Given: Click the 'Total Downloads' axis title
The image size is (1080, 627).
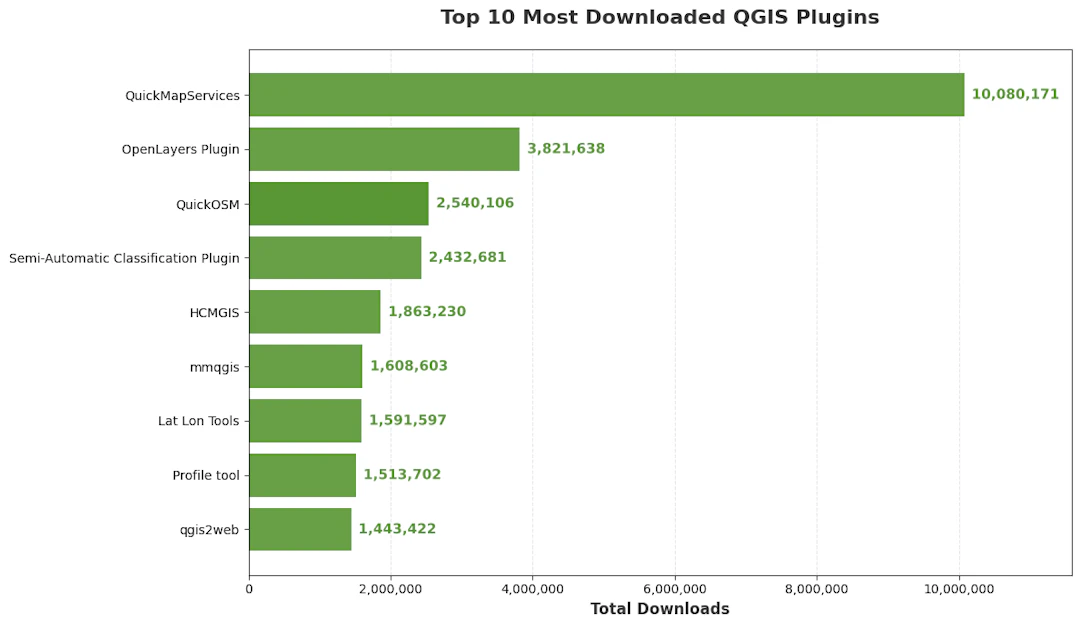Looking at the screenshot, I should [x=660, y=609].
